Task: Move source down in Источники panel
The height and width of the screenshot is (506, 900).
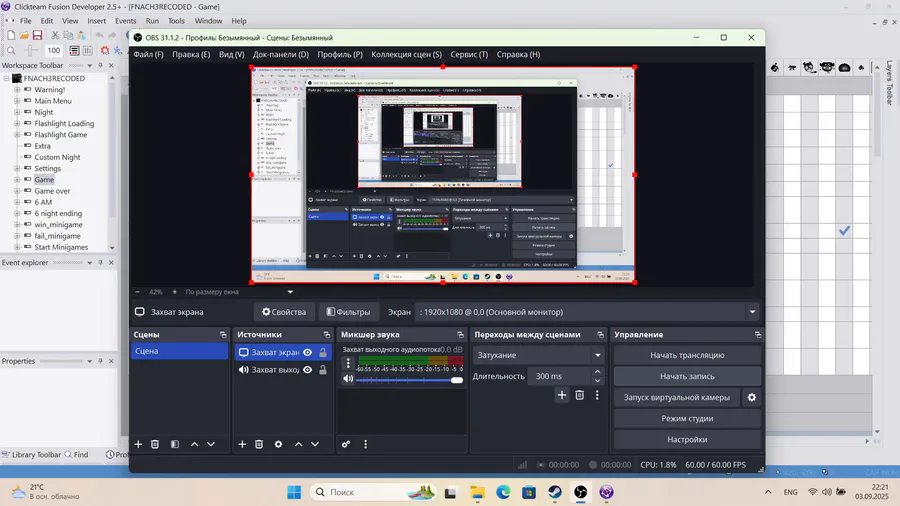Action: [315, 444]
